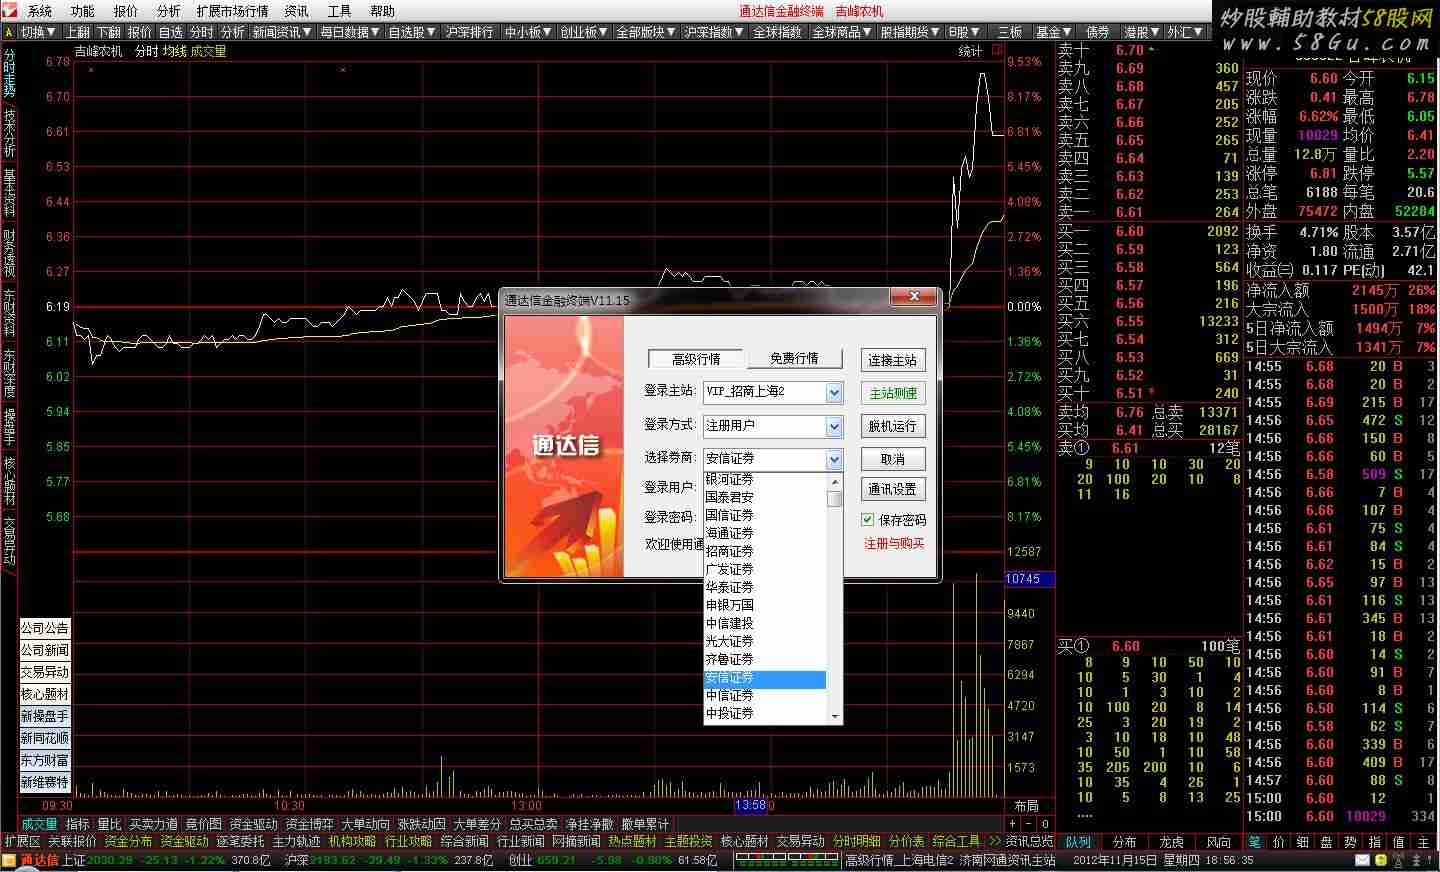The width and height of the screenshot is (1440, 872).
Task: Open 热点题材 in bottom toolbar
Action: pos(632,842)
